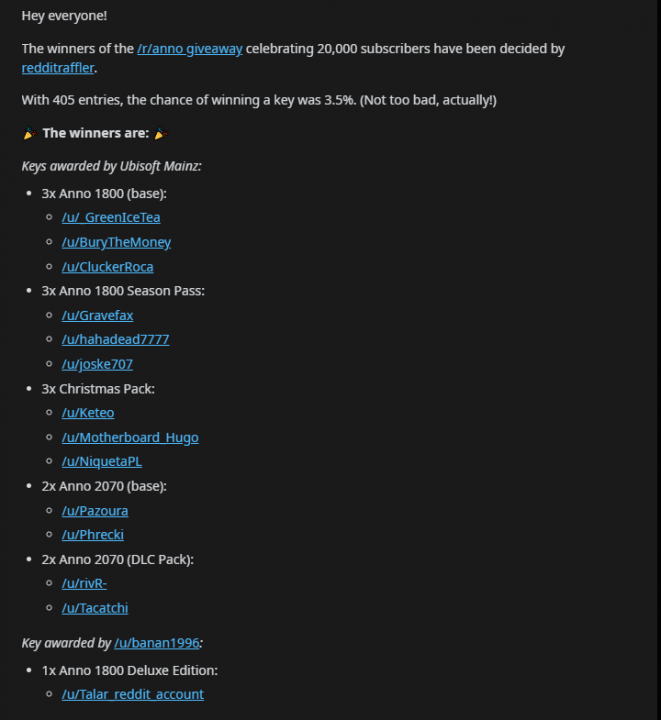Image resolution: width=661 pixels, height=720 pixels.
Task: Select the /u/hahadead7777 profile link
Action: tap(115, 339)
